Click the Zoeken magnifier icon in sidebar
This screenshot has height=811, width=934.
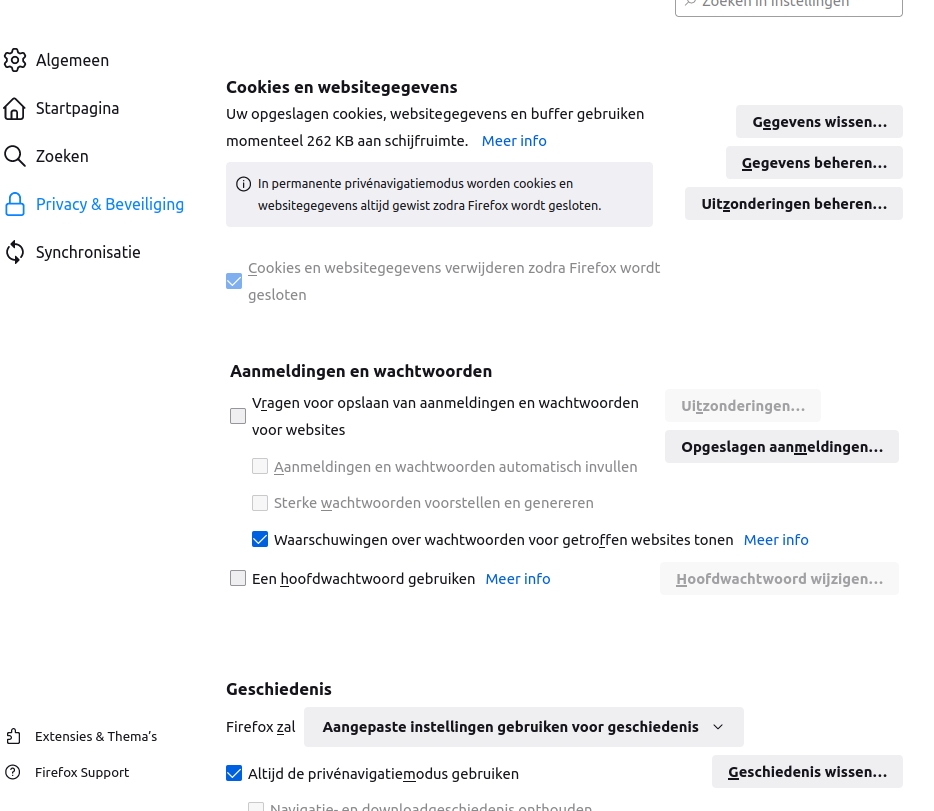[x=15, y=156]
